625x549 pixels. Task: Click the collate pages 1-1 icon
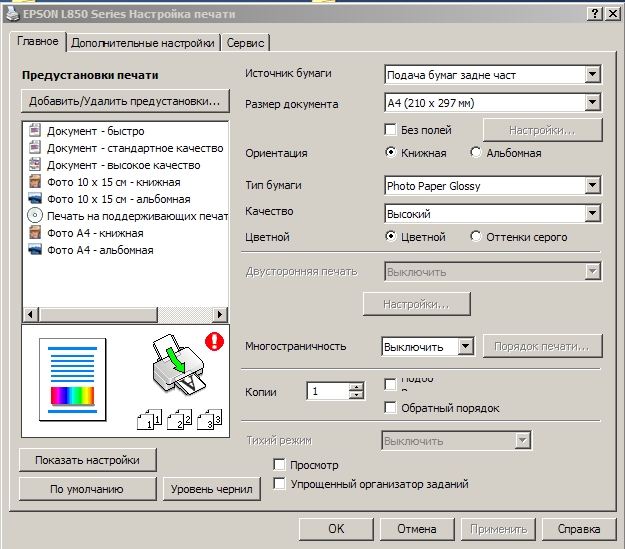pyautogui.click(x=149, y=419)
